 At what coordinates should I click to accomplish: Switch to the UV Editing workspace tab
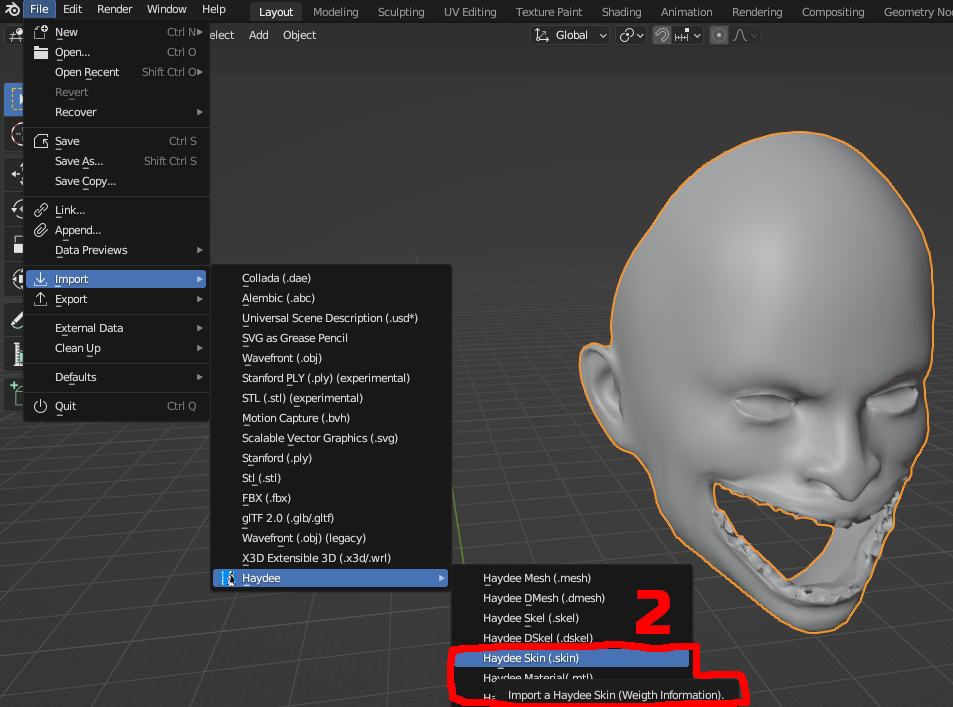pyautogui.click(x=470, y=12)
